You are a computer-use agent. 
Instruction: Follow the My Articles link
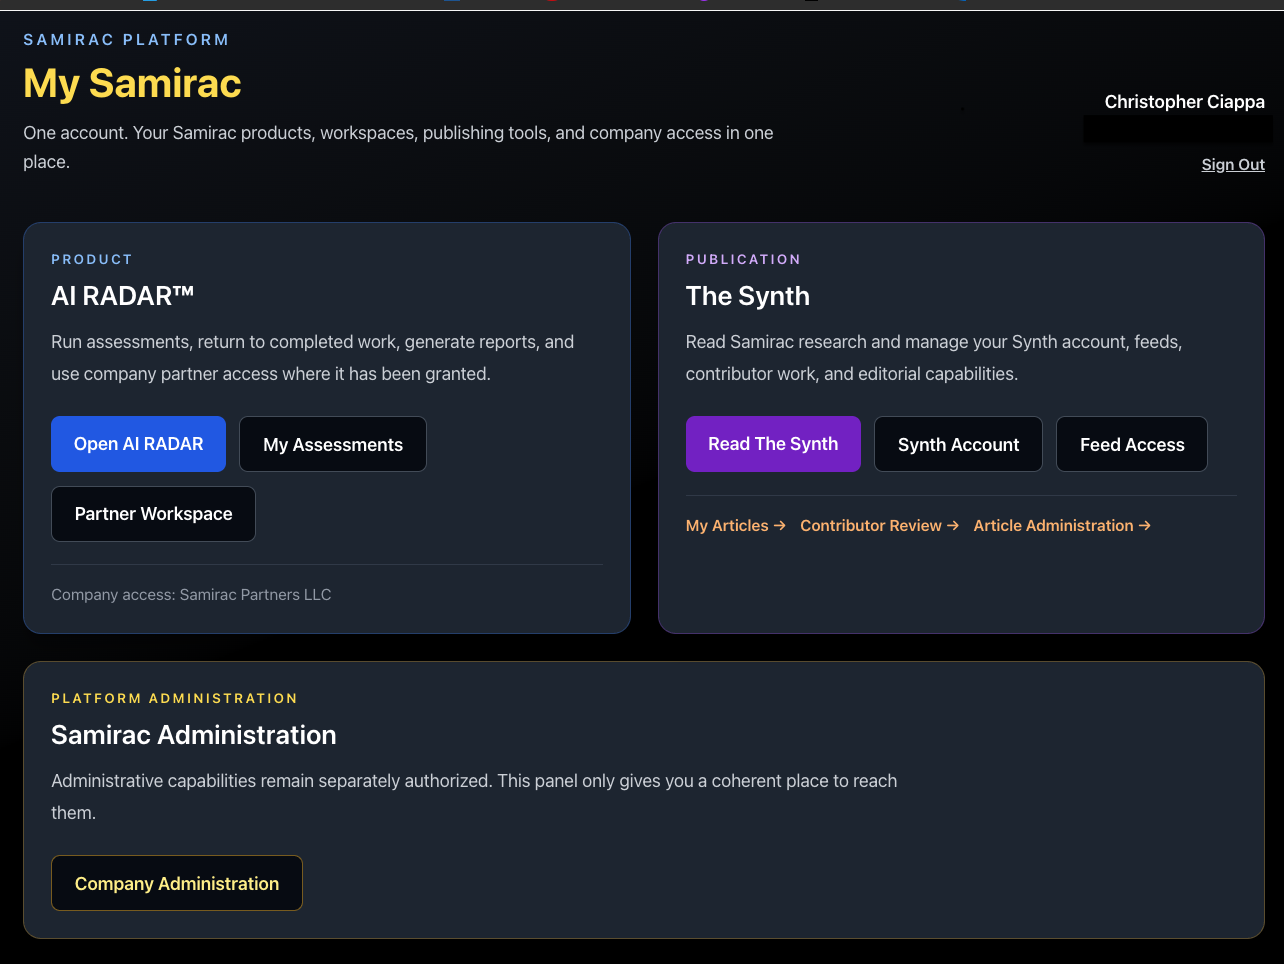click(x=736, y=526)
